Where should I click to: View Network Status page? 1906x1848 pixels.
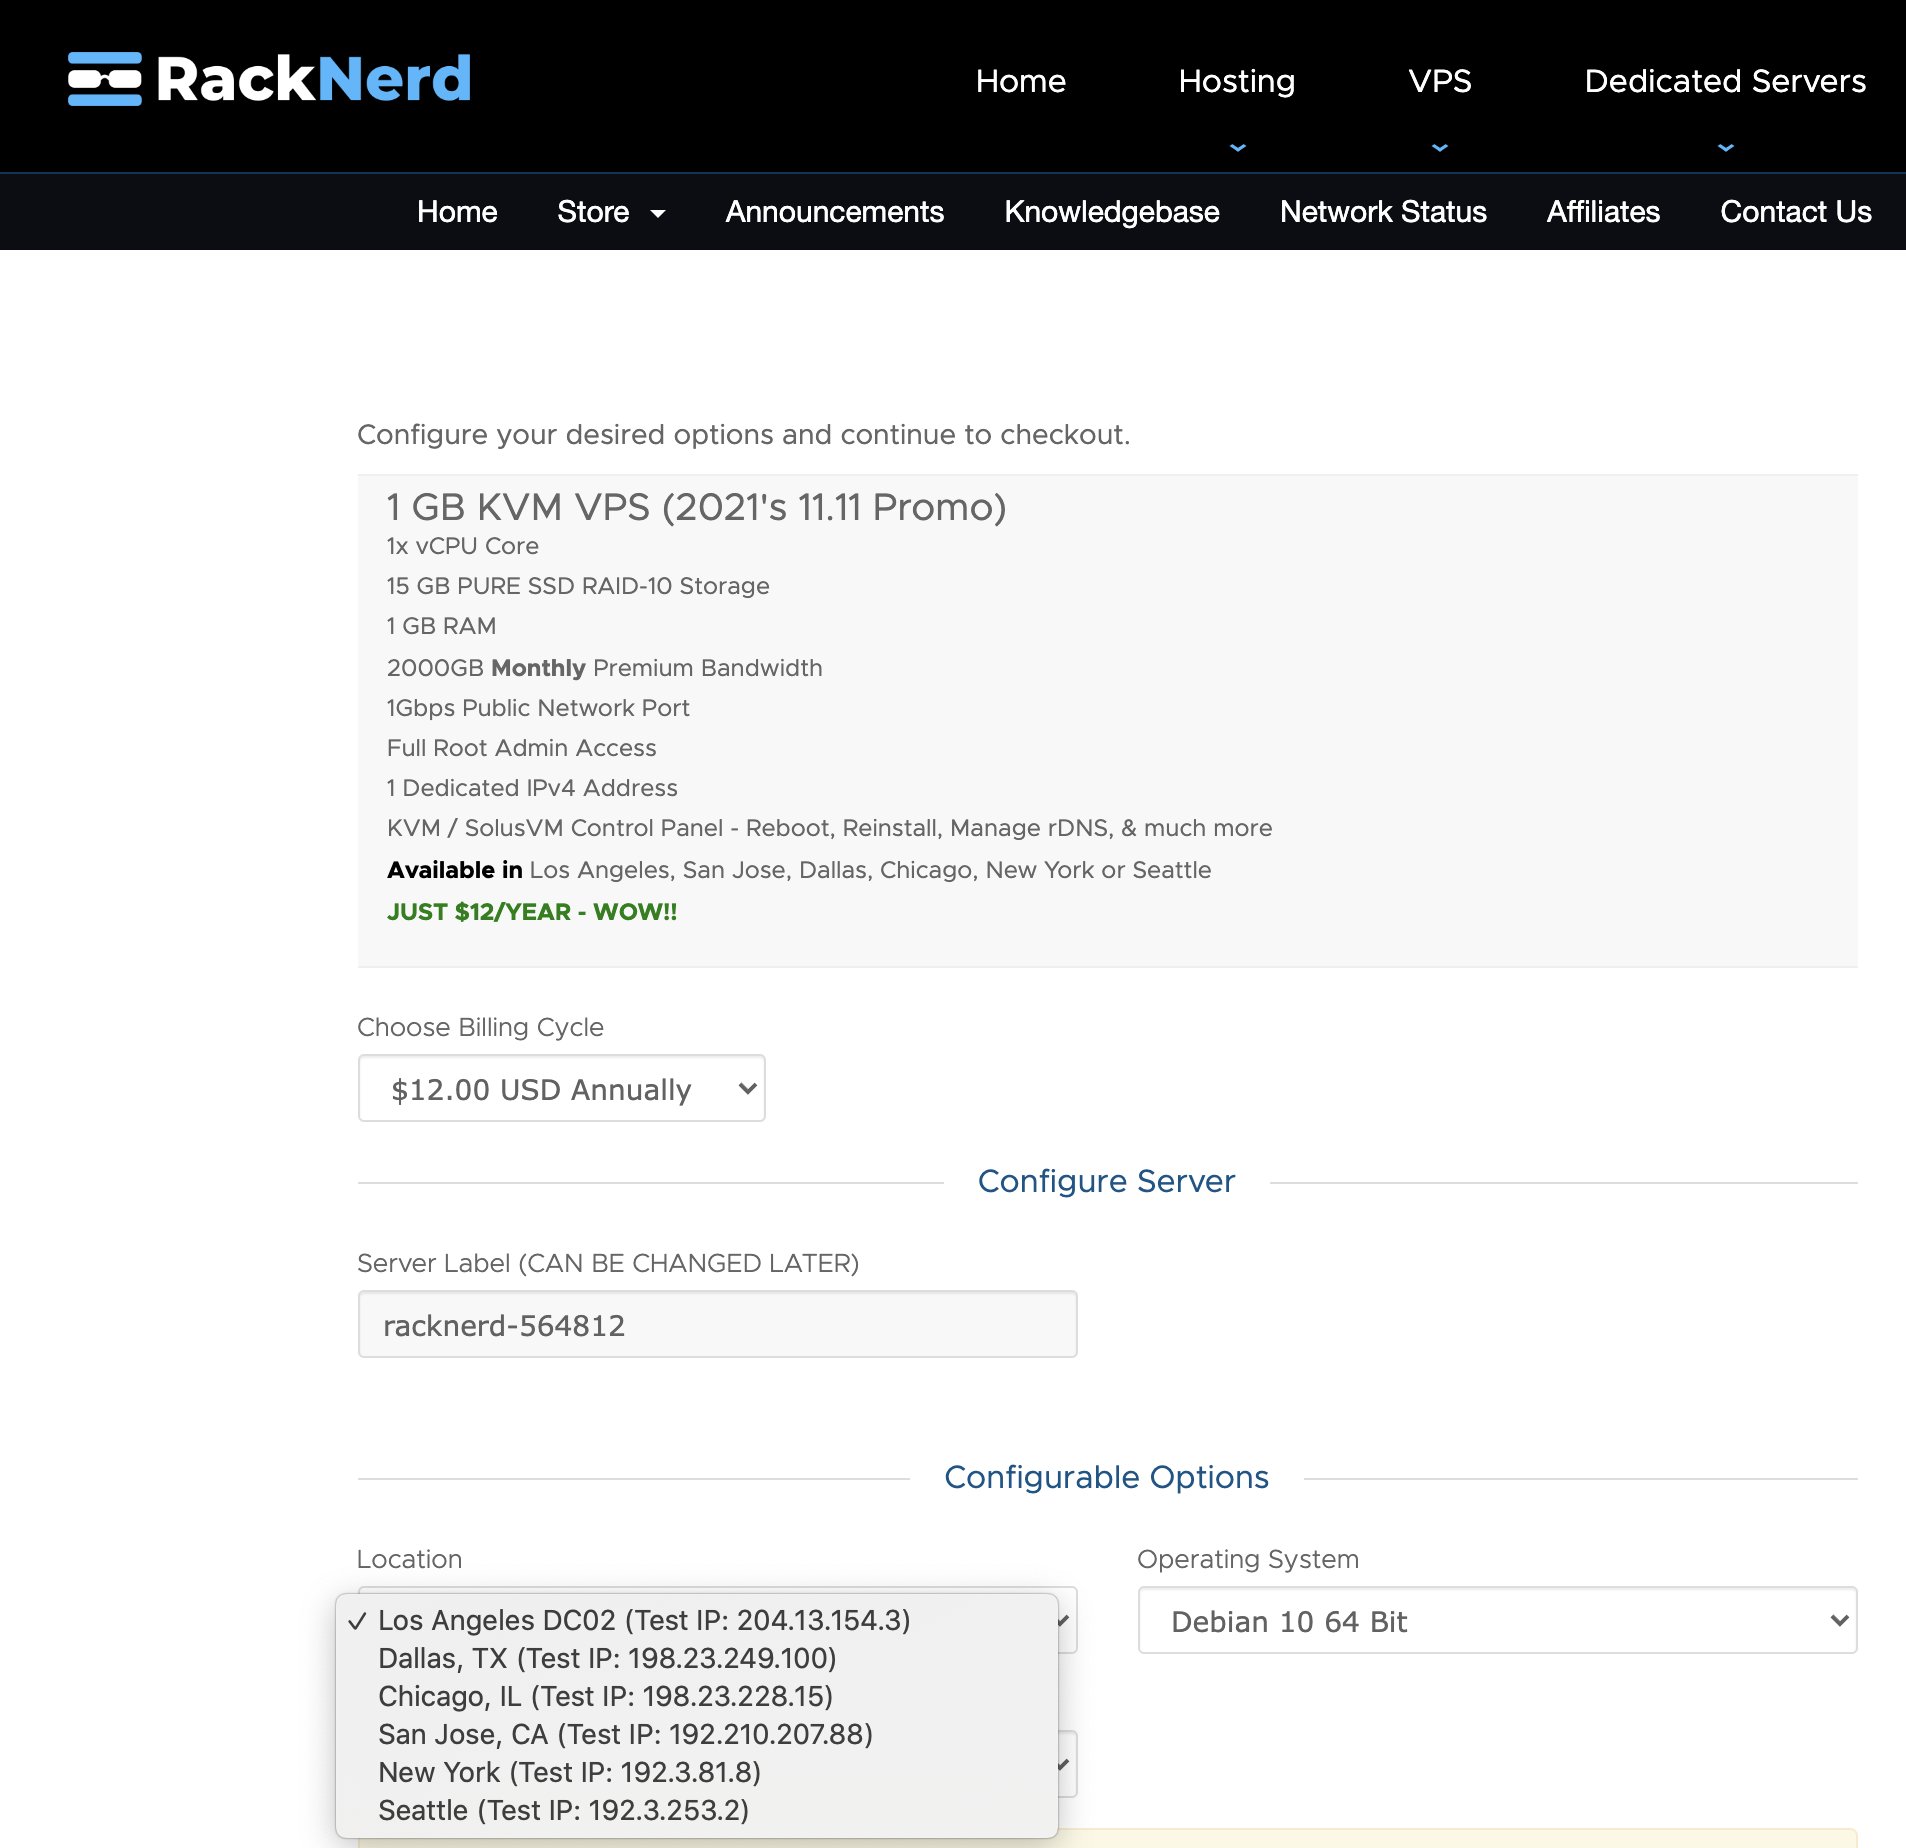tap(1383, 212)
